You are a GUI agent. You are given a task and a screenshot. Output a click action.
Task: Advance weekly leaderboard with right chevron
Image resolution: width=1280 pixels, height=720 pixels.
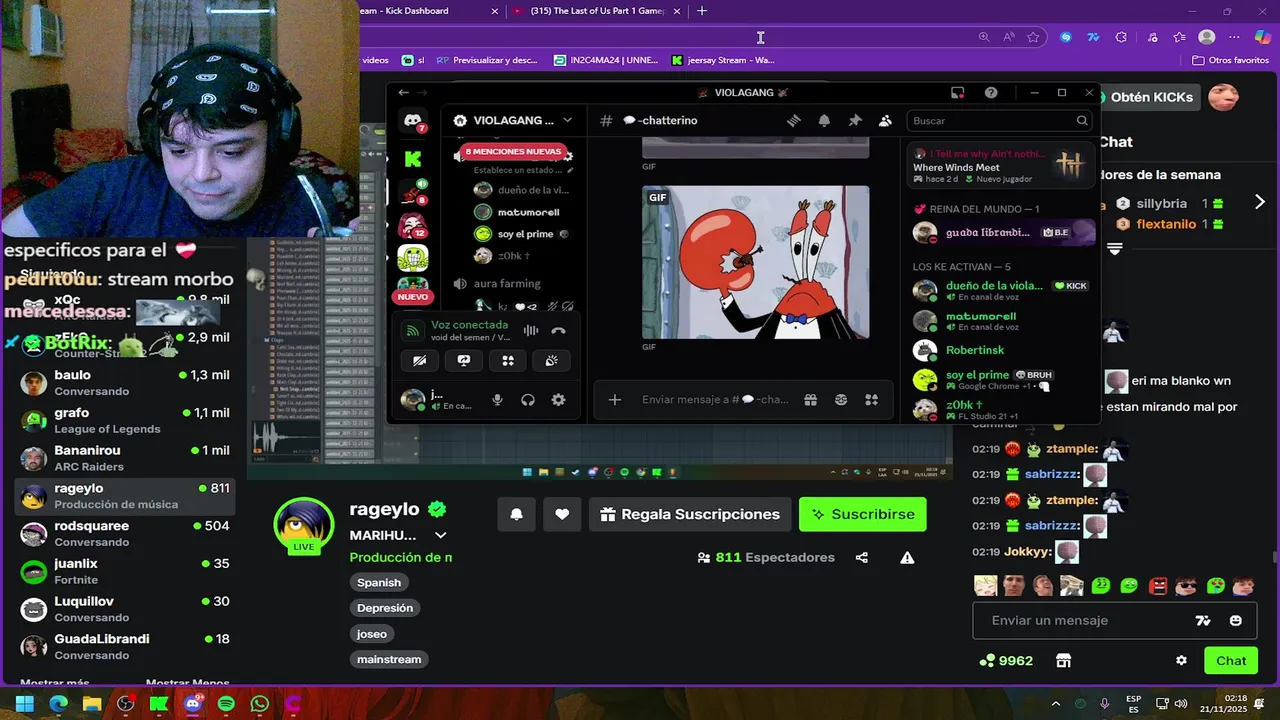coord(1259,202)
